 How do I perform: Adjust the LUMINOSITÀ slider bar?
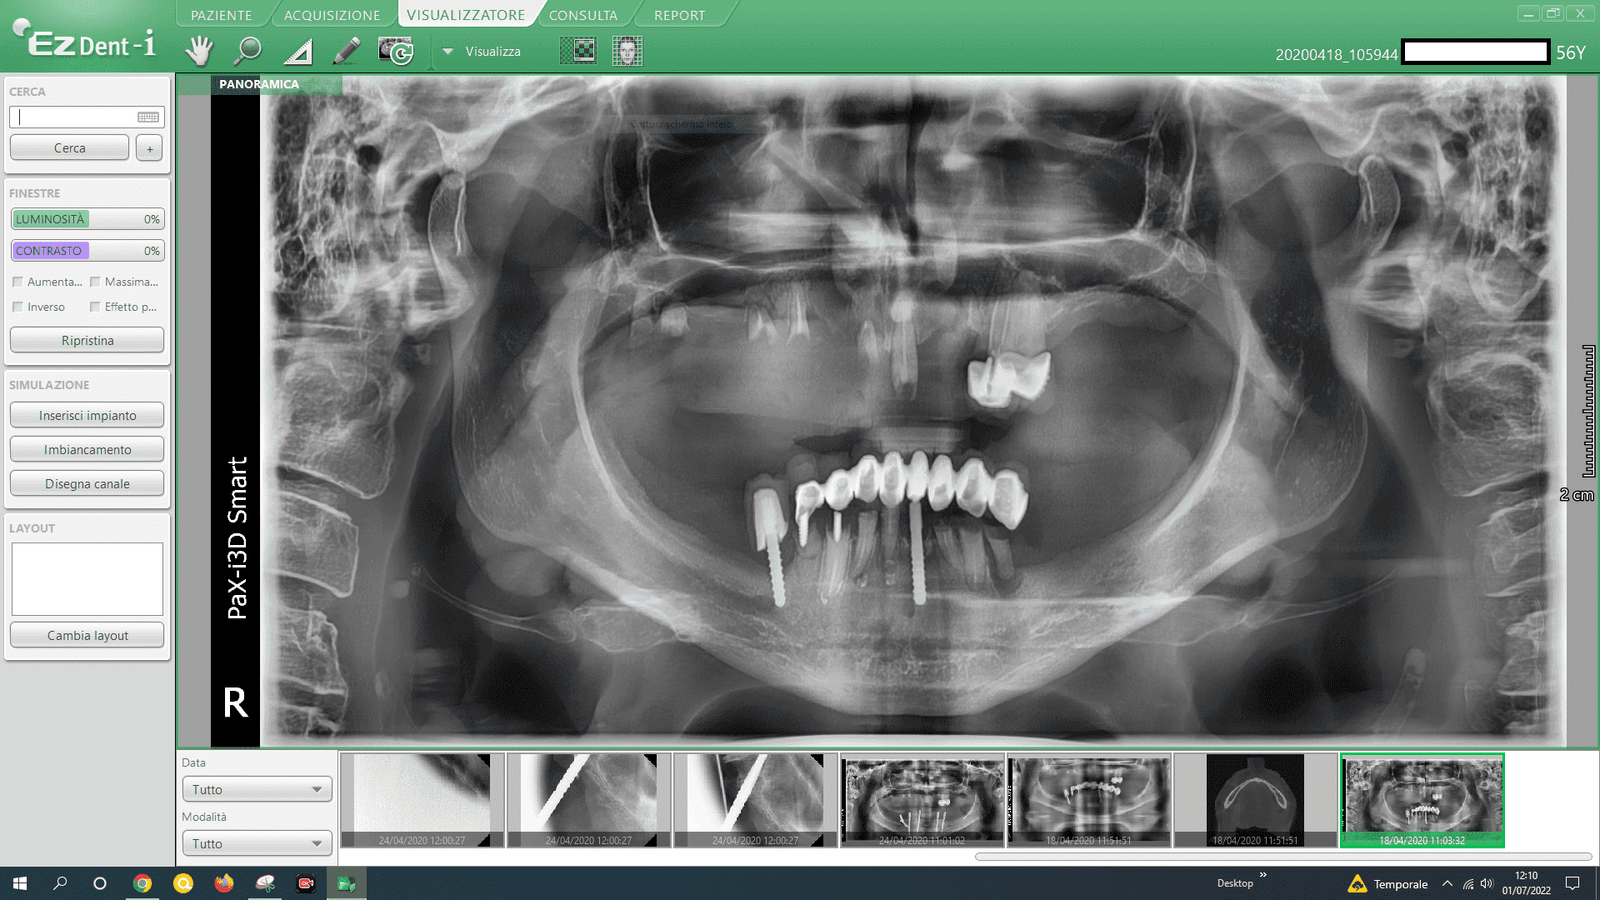point(87,219)
